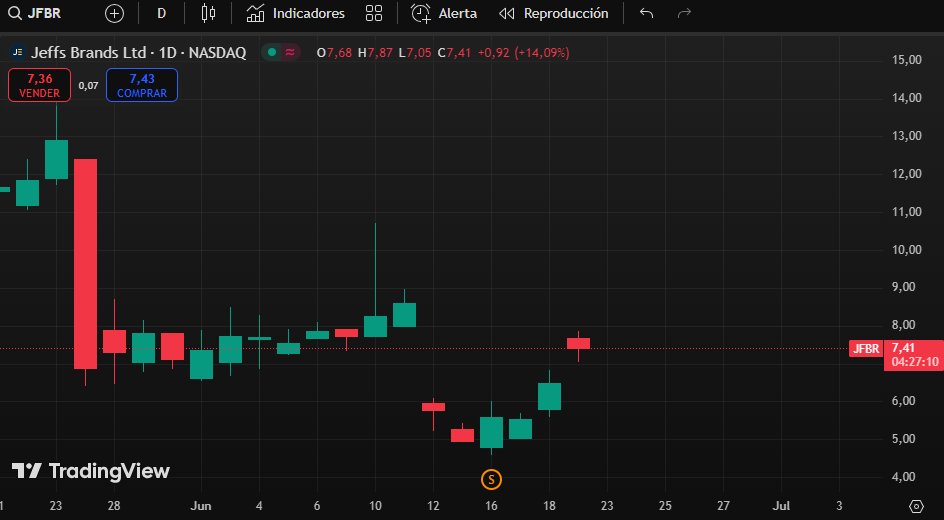Change the candlestick chart type
The image size is (944, 520).
click(x=208, y=13)
